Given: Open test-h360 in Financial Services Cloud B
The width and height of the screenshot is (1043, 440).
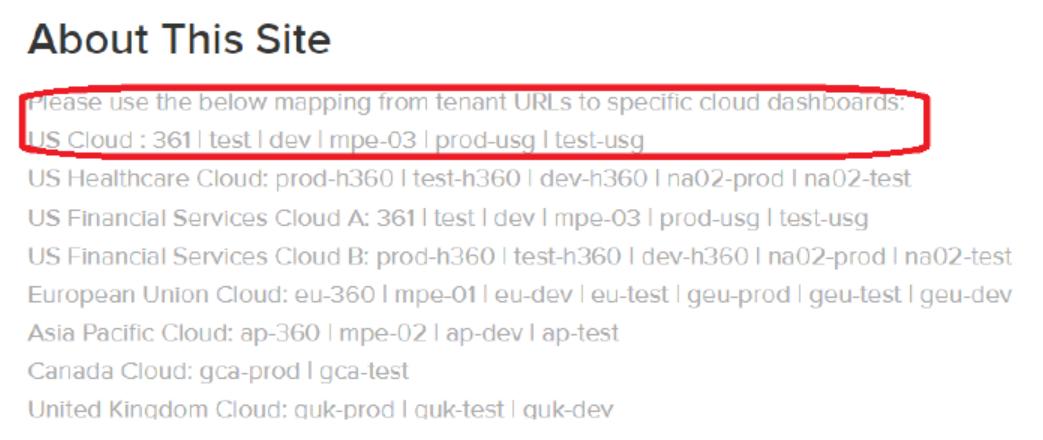Looking at the screenshot, I should 567,256.
